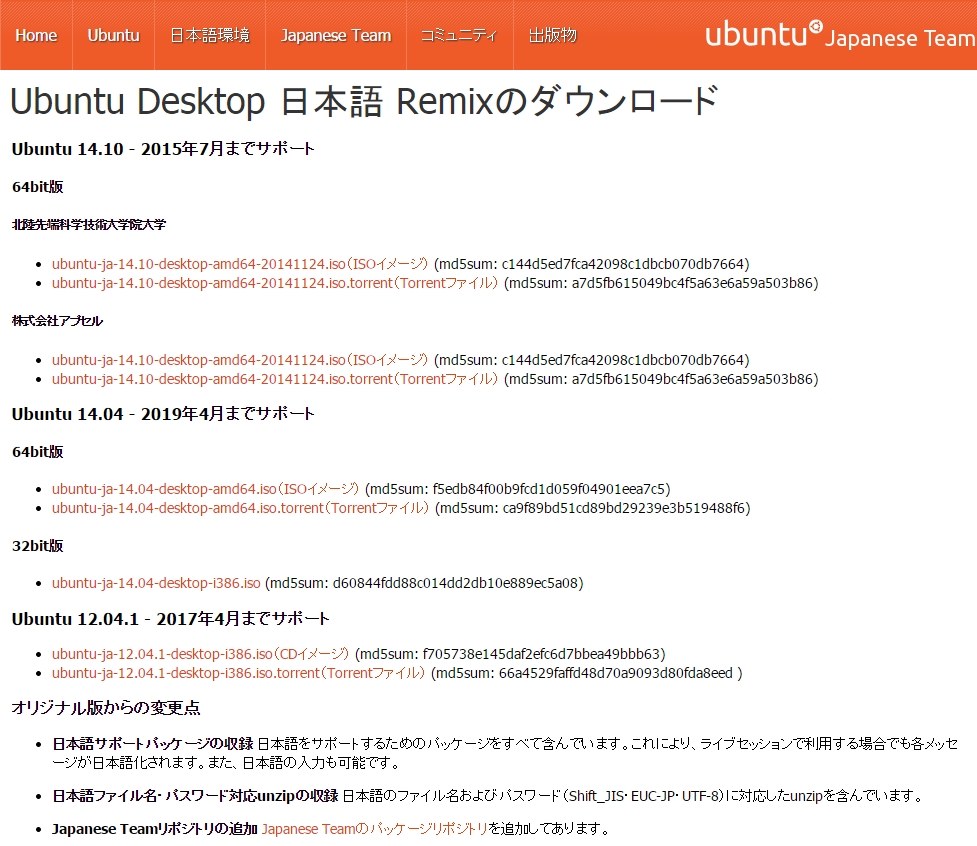Download ubuntu-ja-12.04.1-desktop-i386.iso.torrent file
The width and height of the screenshot is (977, 846).
click(239, 673)
